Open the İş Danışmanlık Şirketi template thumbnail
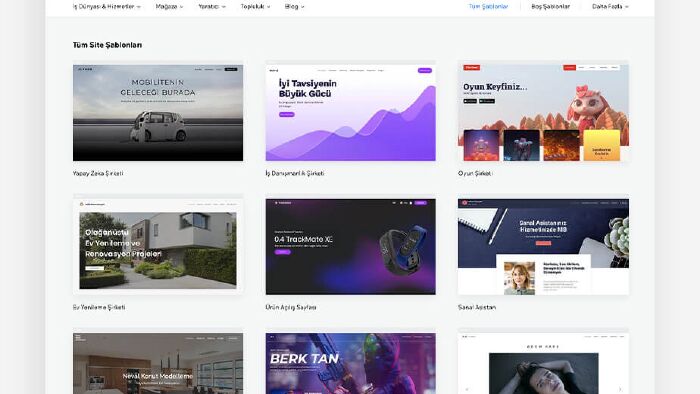Screen dimensions: 700x394 tap(350, 113)
